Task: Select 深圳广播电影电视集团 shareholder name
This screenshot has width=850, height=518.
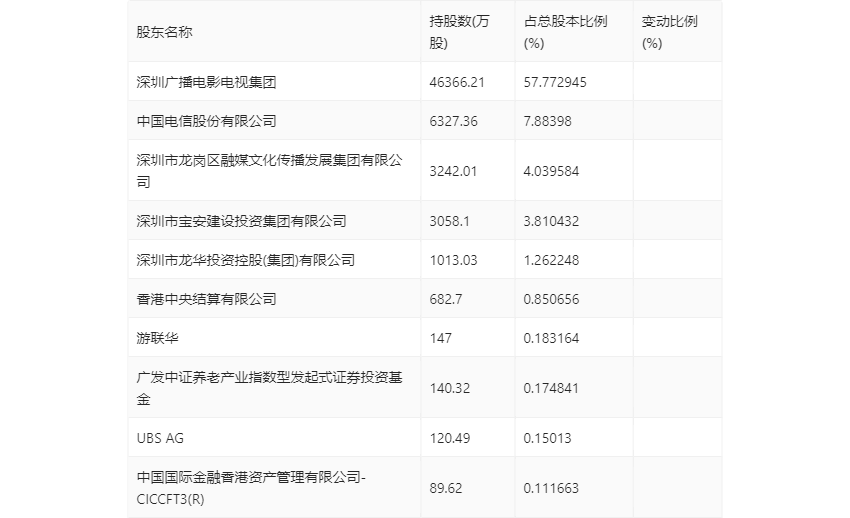Action: pyautogui.click(x=207, y=82)
